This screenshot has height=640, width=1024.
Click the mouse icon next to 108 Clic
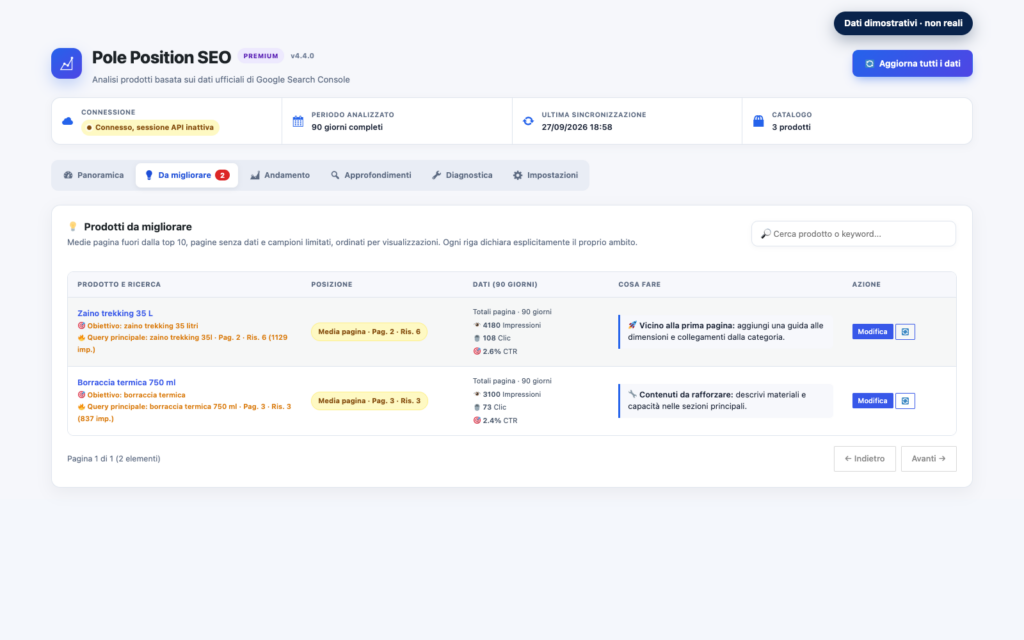[x=477, y=338]
